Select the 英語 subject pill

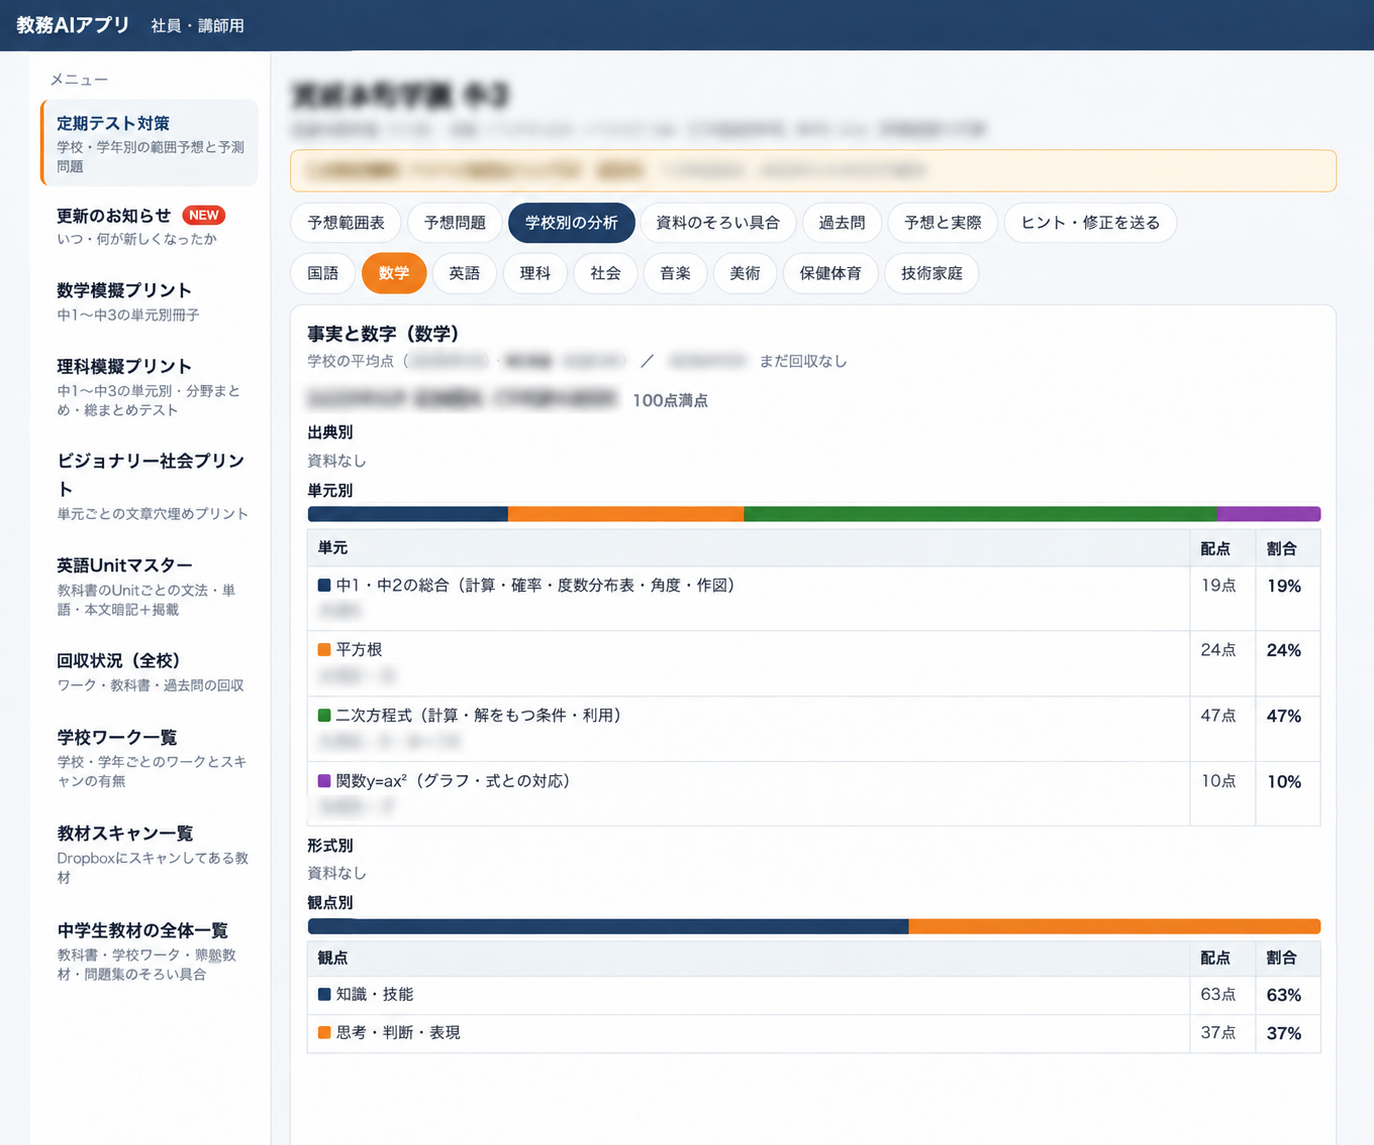pos(464,273)
